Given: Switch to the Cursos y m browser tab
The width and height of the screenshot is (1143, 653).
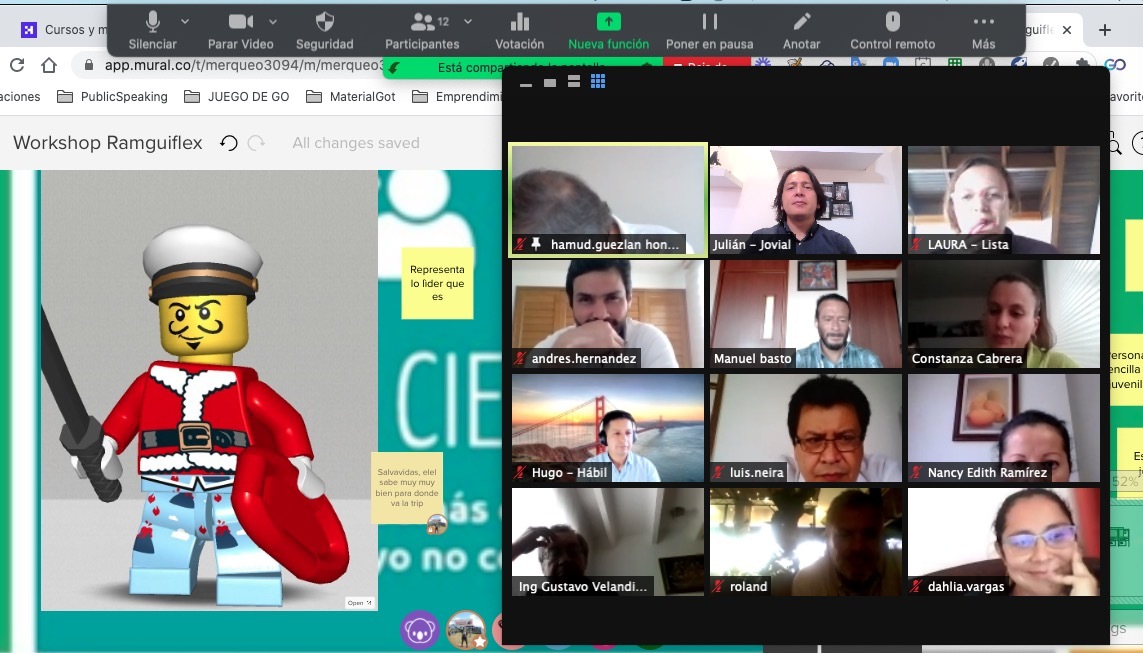Looking at the screenshot, I should click(x=64, y=30).
